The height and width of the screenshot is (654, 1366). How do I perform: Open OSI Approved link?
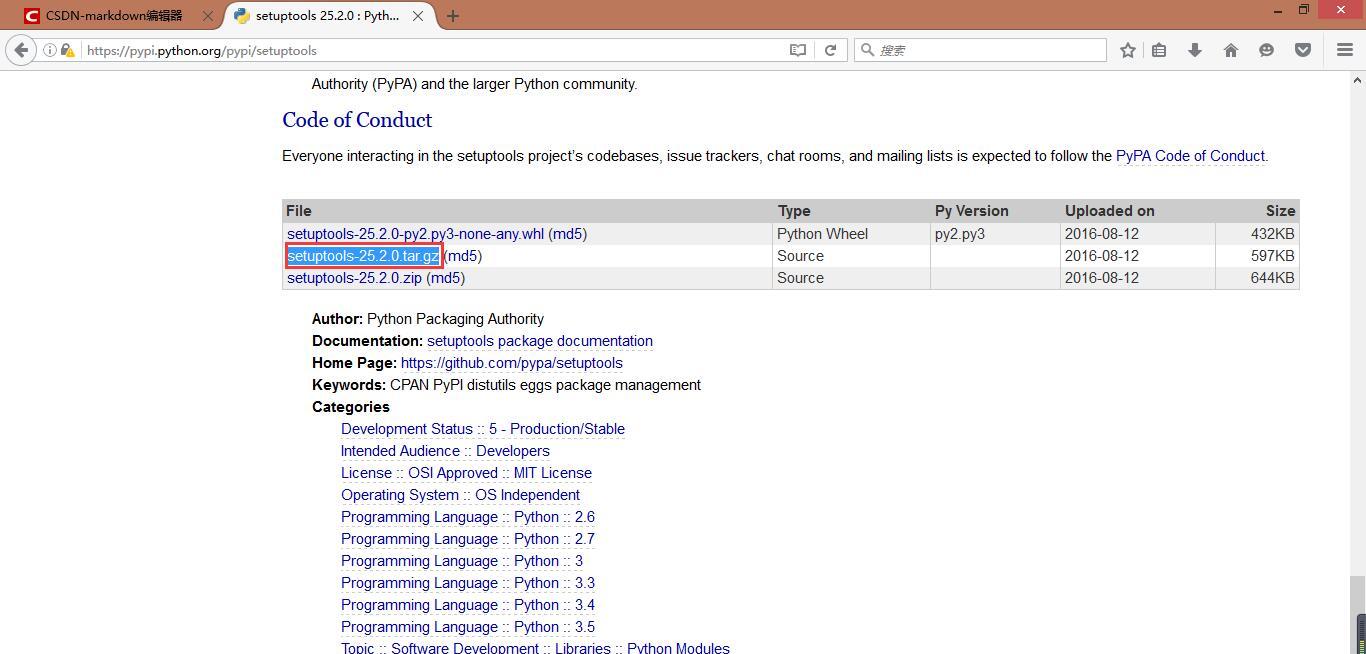(x=453, y=473)
